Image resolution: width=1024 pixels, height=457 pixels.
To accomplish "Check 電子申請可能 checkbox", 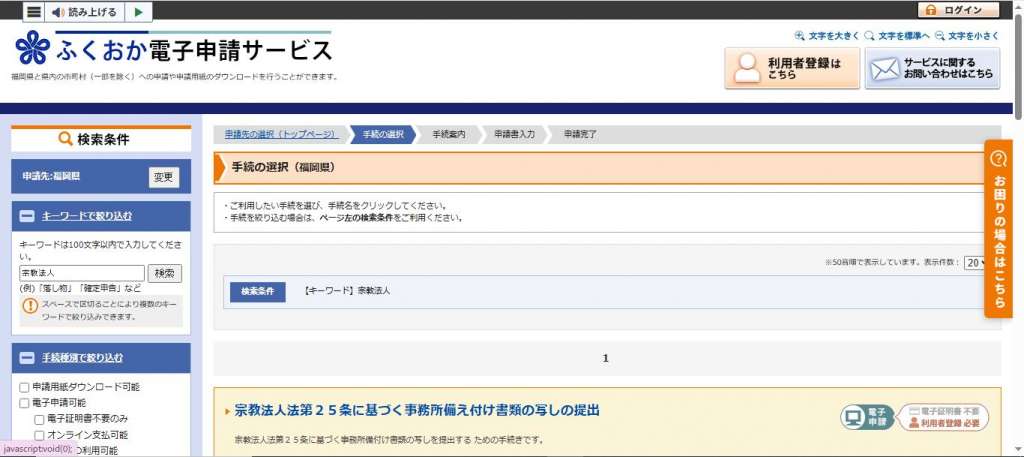I will tap(25, 403).
